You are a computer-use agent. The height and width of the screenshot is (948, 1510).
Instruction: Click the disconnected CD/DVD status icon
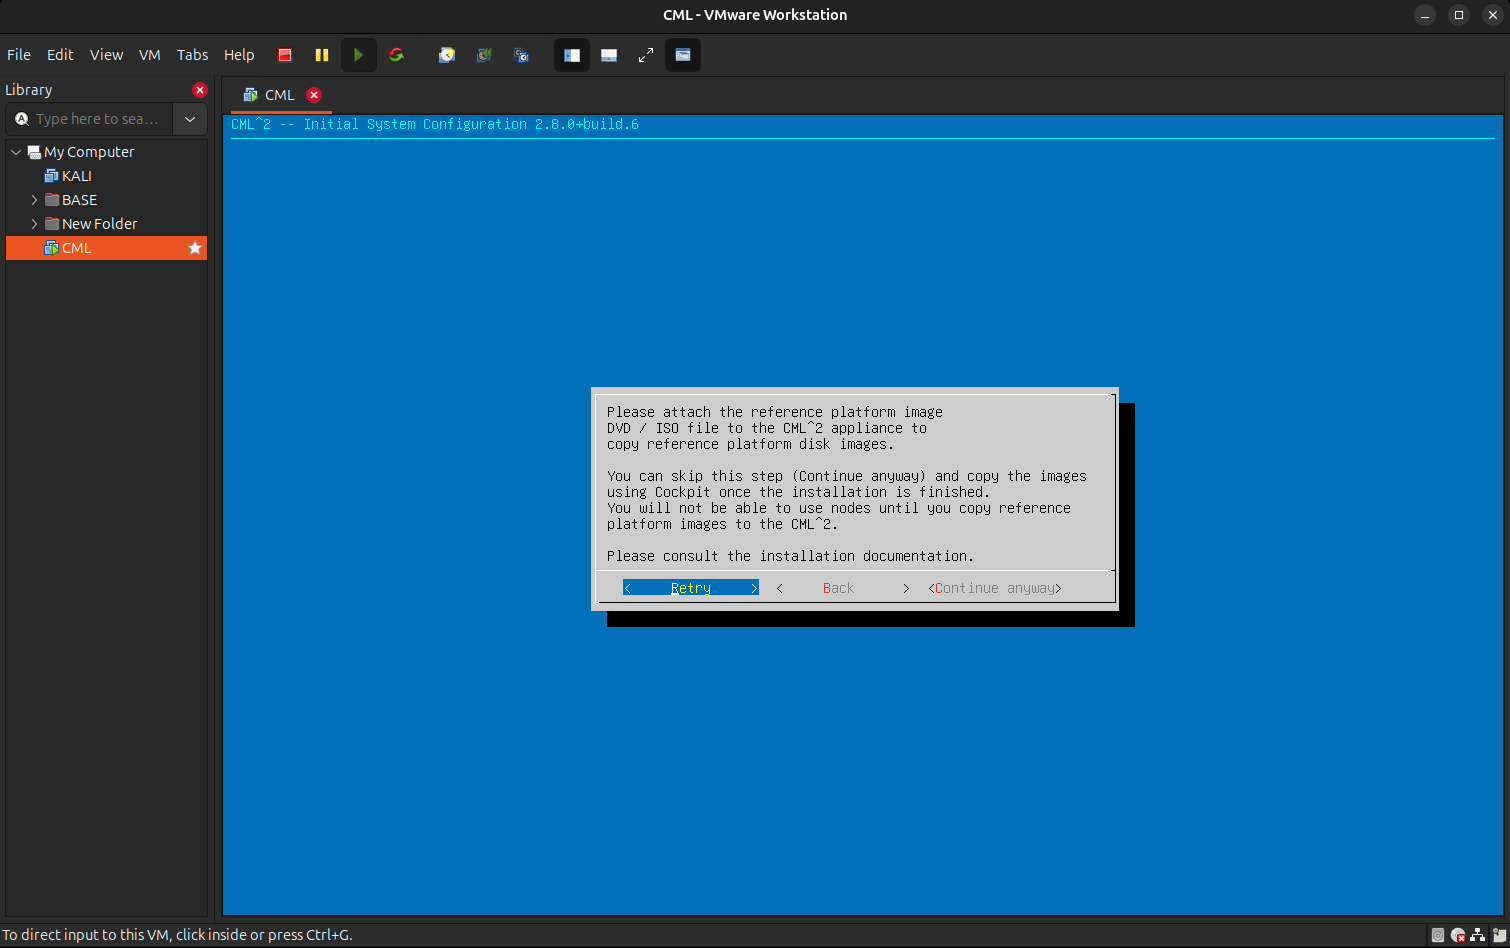click(x=1458, y=936)
